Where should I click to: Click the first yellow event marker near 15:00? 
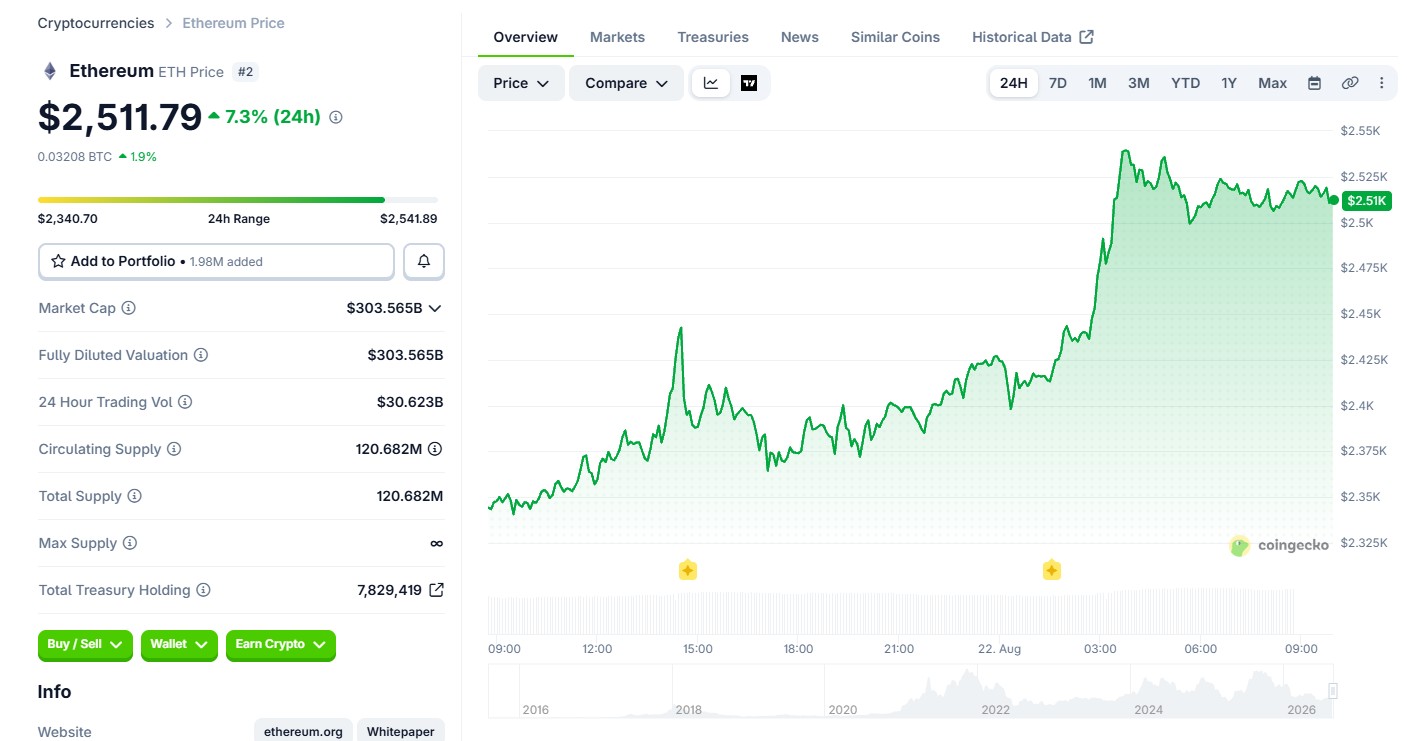point(688,570)
